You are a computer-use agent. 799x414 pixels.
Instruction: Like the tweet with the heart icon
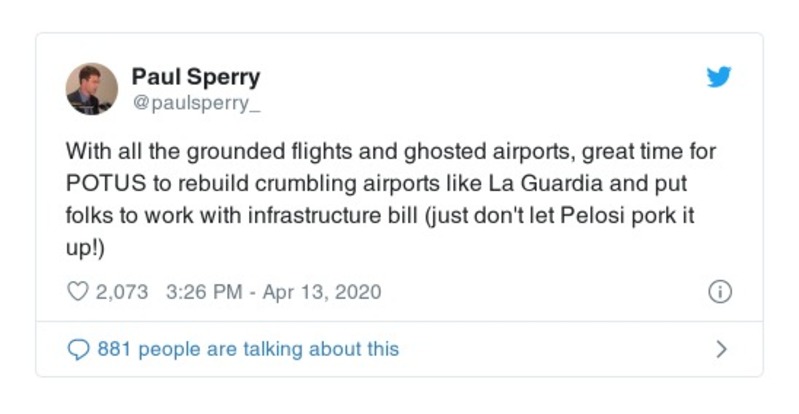pyautogui.click(x=78, y=292)
